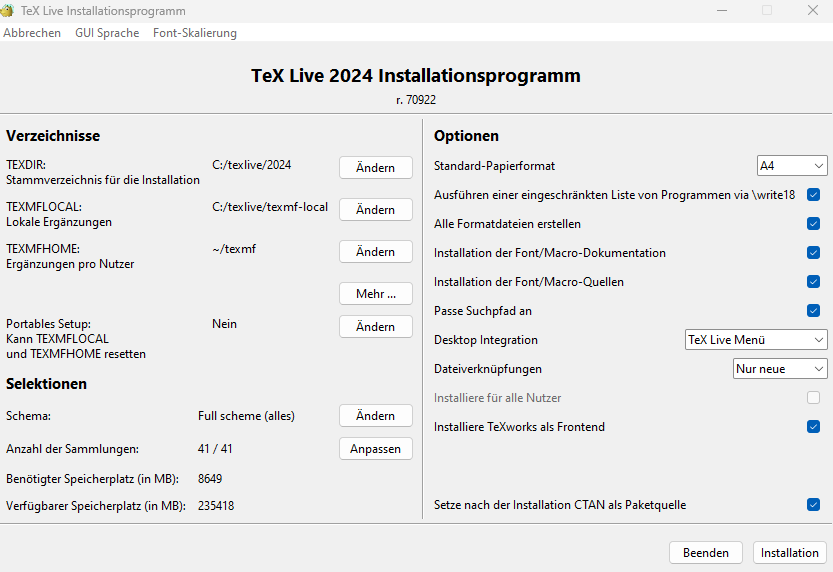
Task: Change the installation Schema
Action: coord(375,416)
